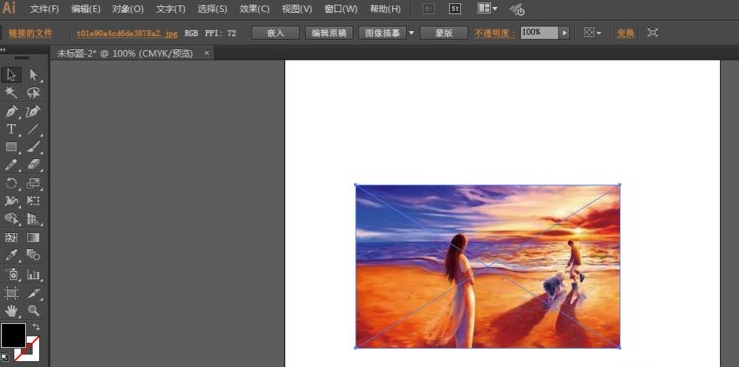This screenshot has width=739, height=367.
Task: Select the Rotate tool
Action: 11,183
